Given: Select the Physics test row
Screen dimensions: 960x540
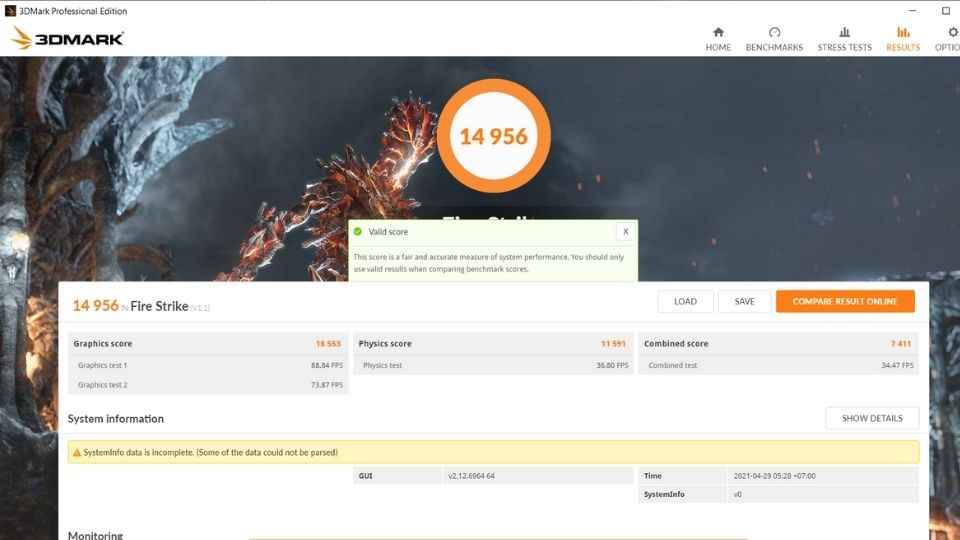Looking at the screenshot, I should coord(493,365).
